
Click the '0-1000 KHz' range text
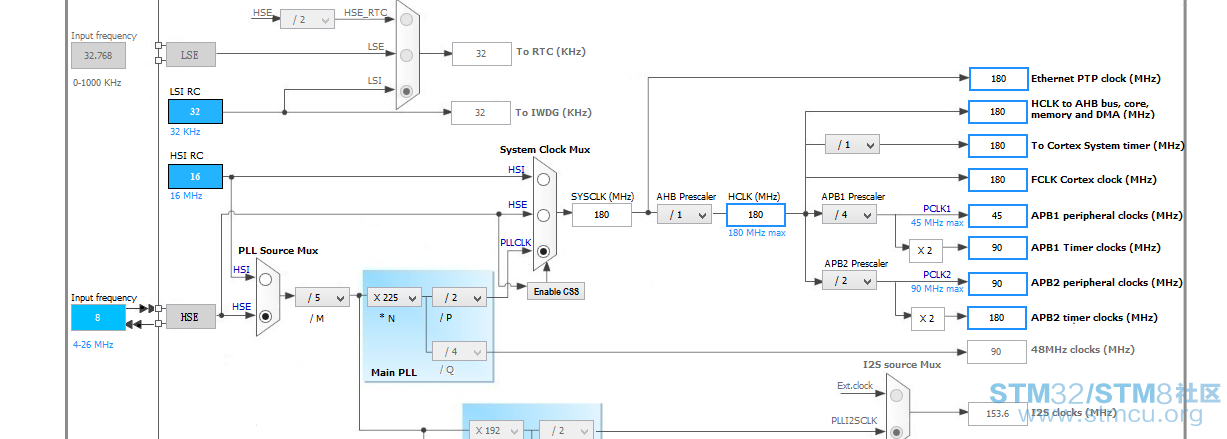coord(98,83)
